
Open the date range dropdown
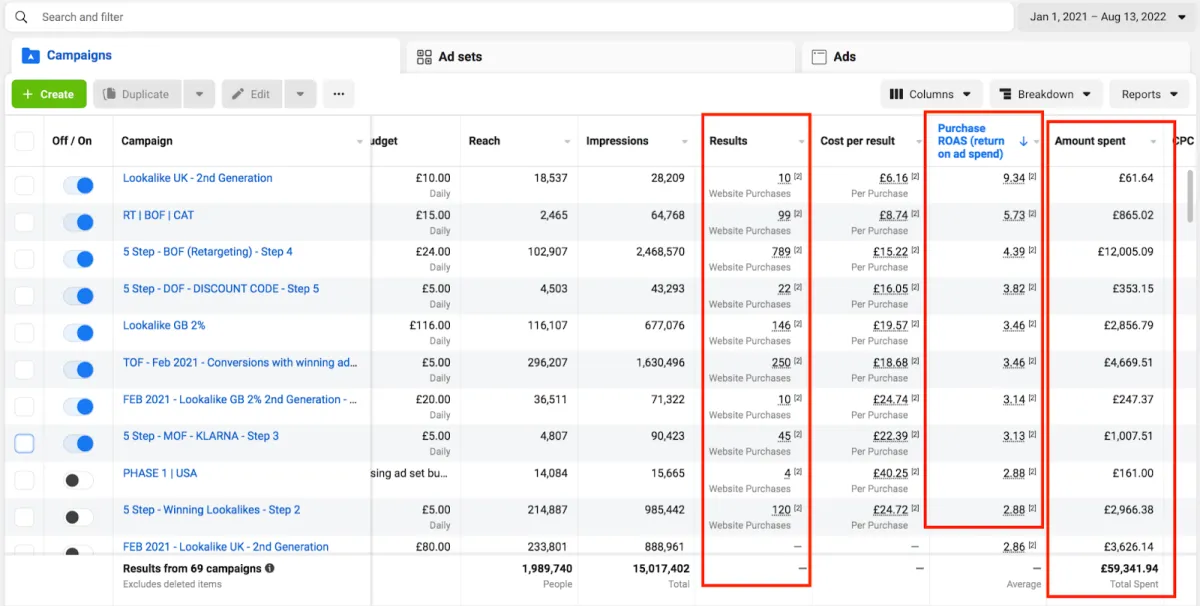point(1106,17)
